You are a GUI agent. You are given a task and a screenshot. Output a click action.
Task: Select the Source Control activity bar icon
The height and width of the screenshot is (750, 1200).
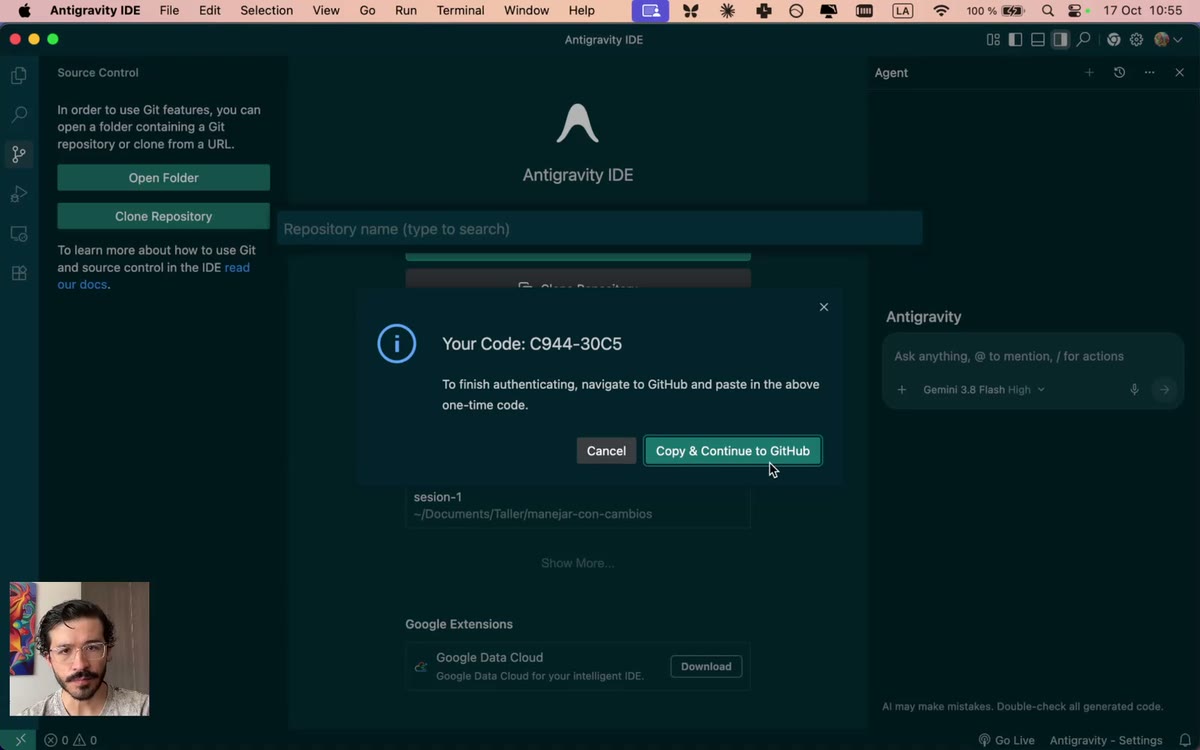[x=18, y=154]
